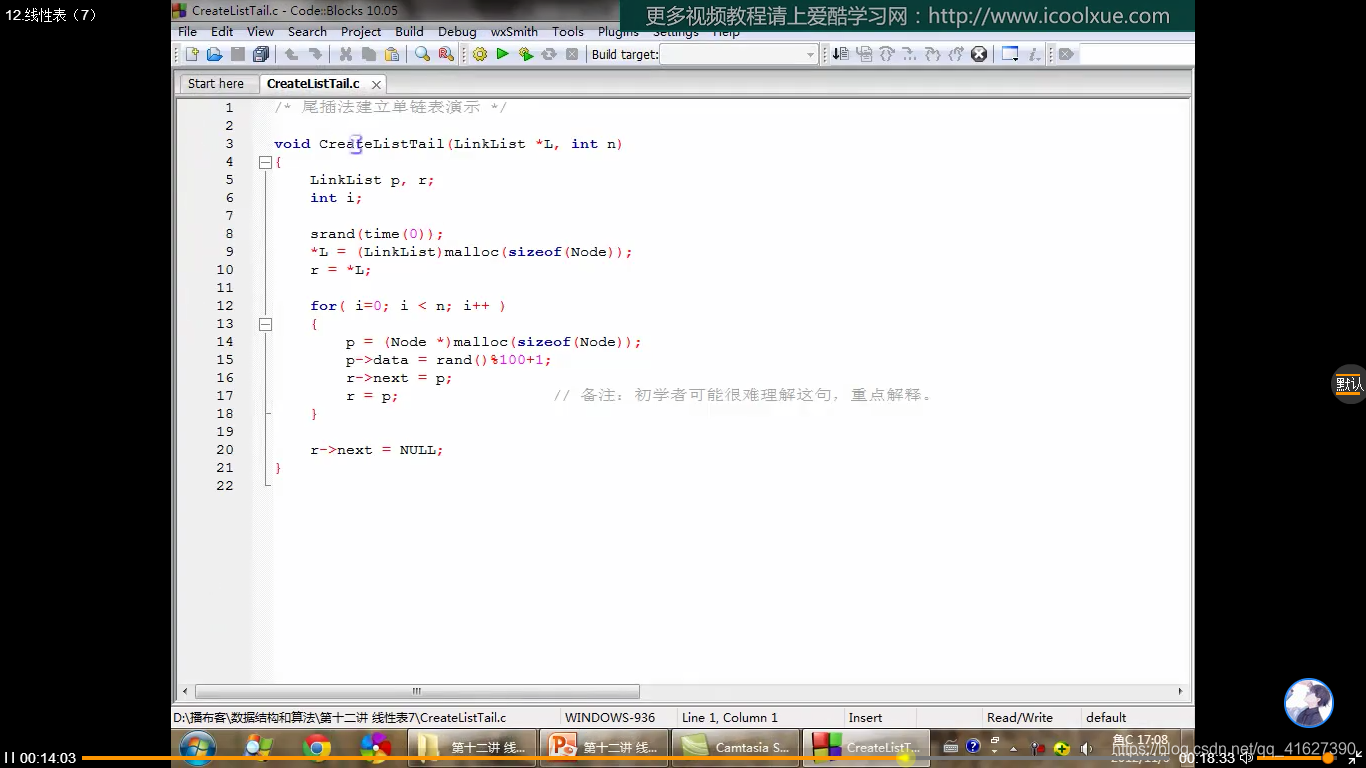Click the WINDOWS-936 encoding status entry

pos(610,717)
